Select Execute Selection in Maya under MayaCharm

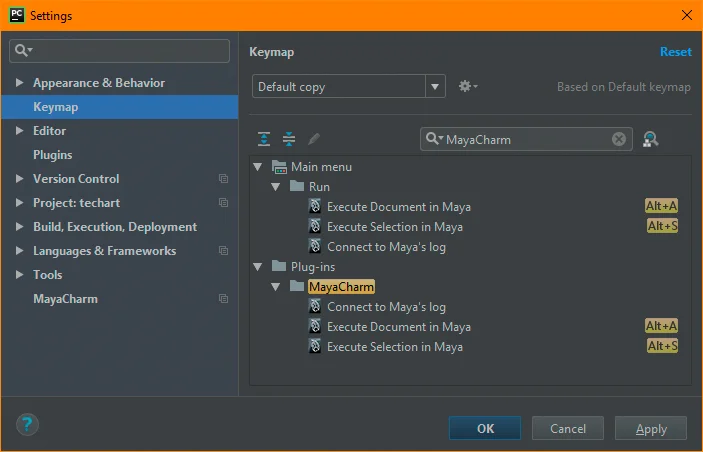point(395,347)
